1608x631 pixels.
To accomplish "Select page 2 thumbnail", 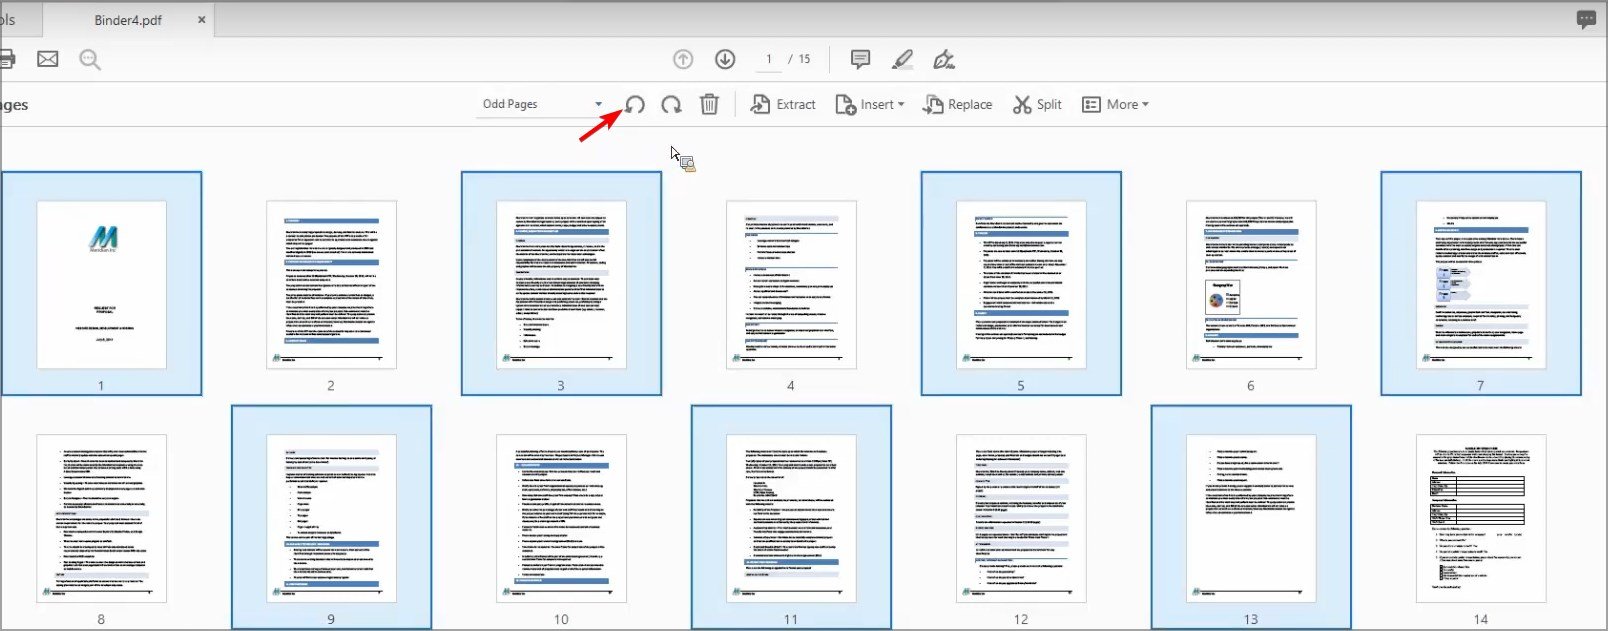I will (x=331, y=285).
